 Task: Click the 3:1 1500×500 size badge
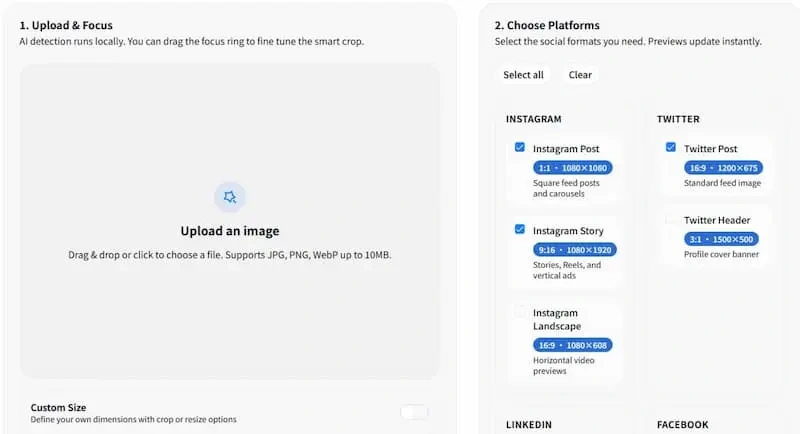721,239
